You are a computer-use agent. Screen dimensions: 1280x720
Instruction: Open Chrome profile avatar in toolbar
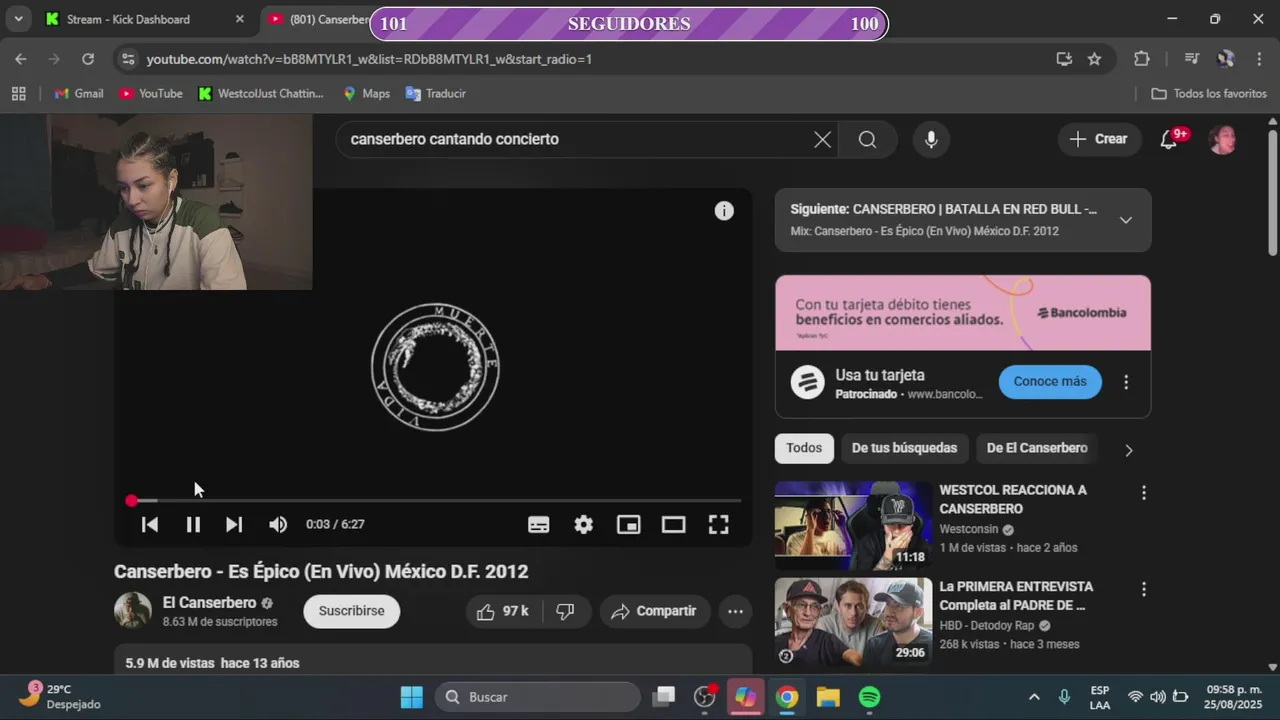click(x=1226, y=59)
